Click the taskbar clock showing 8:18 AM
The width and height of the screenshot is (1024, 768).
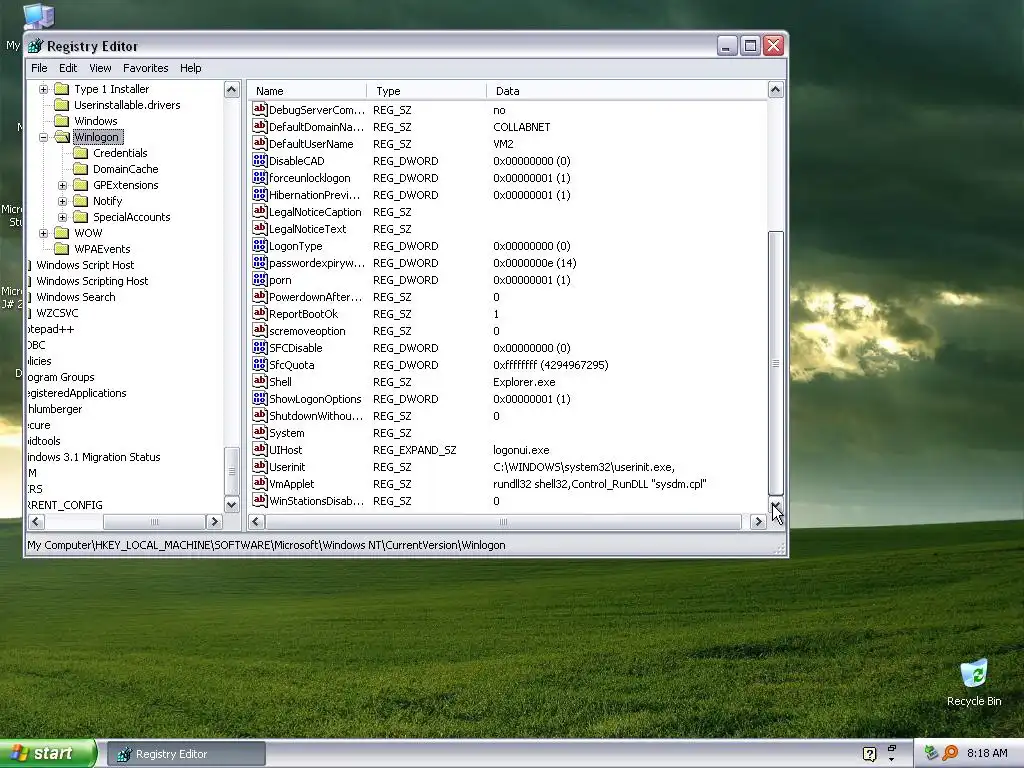click(x=987, y=753)
